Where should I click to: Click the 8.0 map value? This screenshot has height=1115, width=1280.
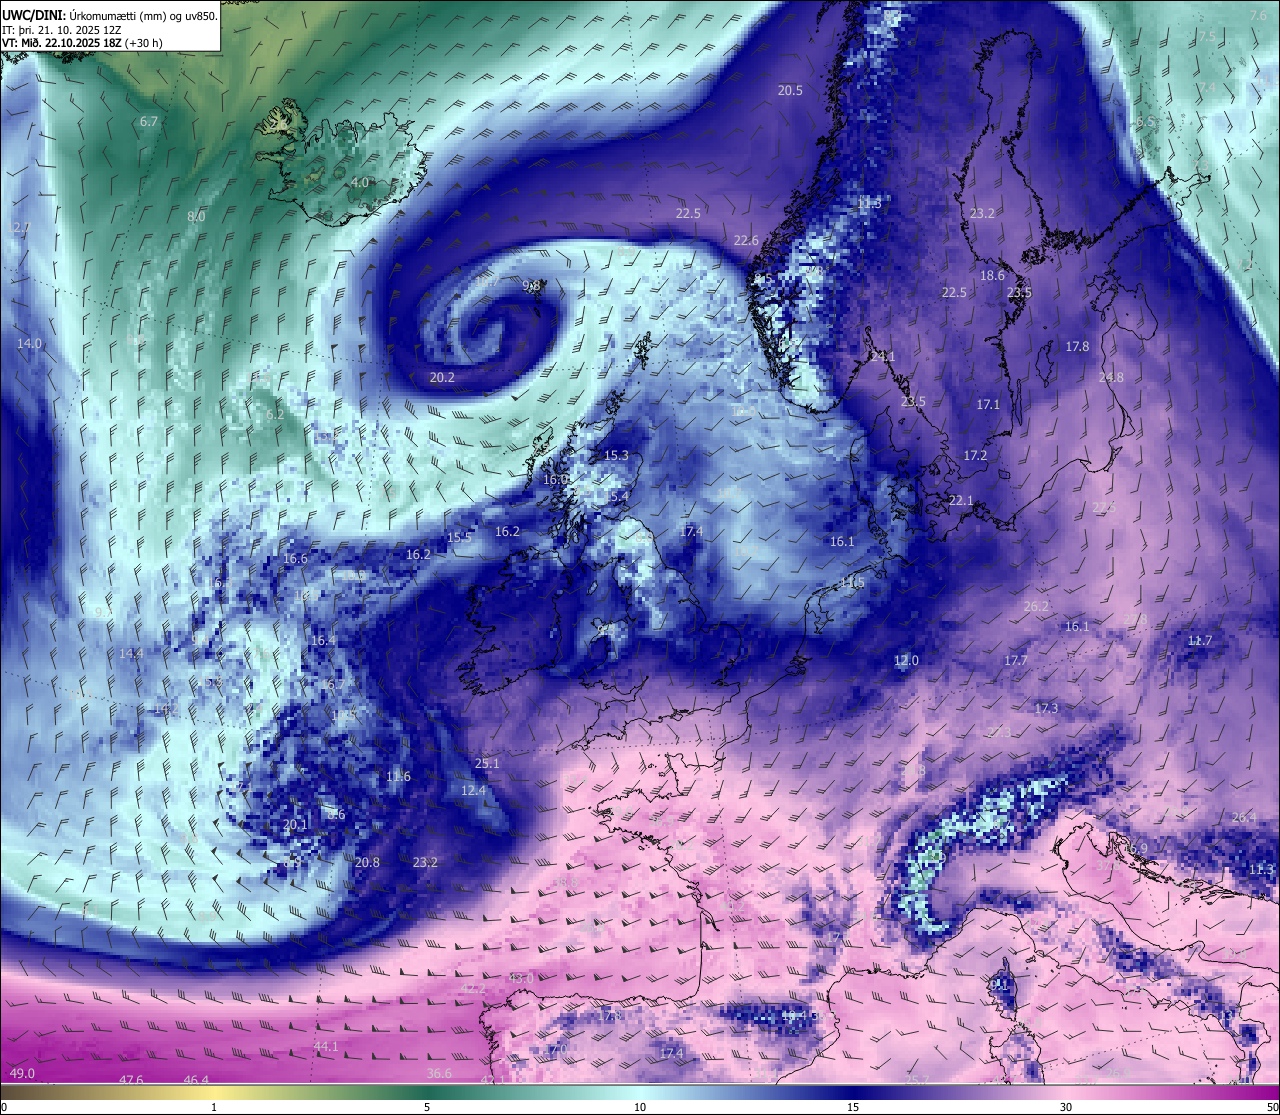(x=196, y=216)
